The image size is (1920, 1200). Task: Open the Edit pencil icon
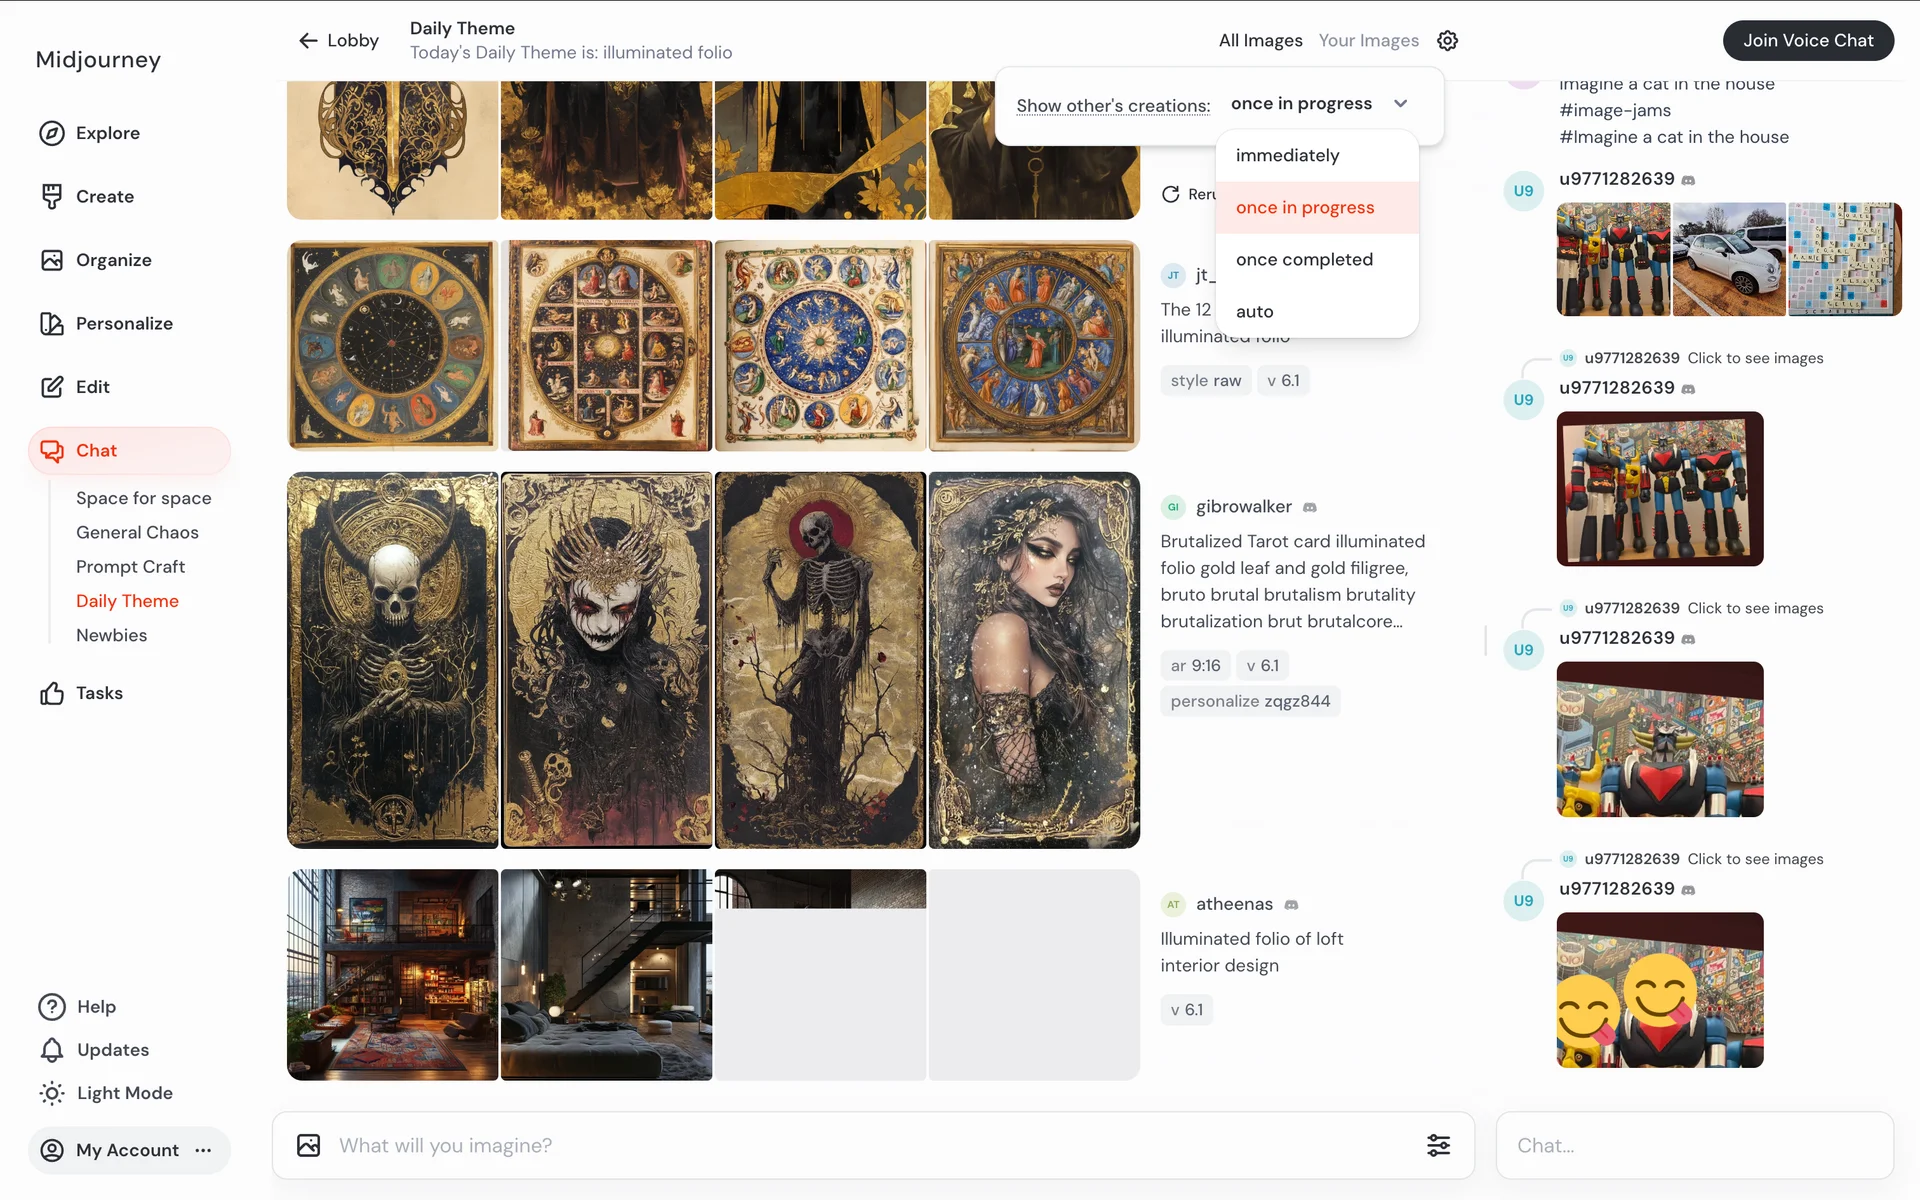(x=52, y=387)
